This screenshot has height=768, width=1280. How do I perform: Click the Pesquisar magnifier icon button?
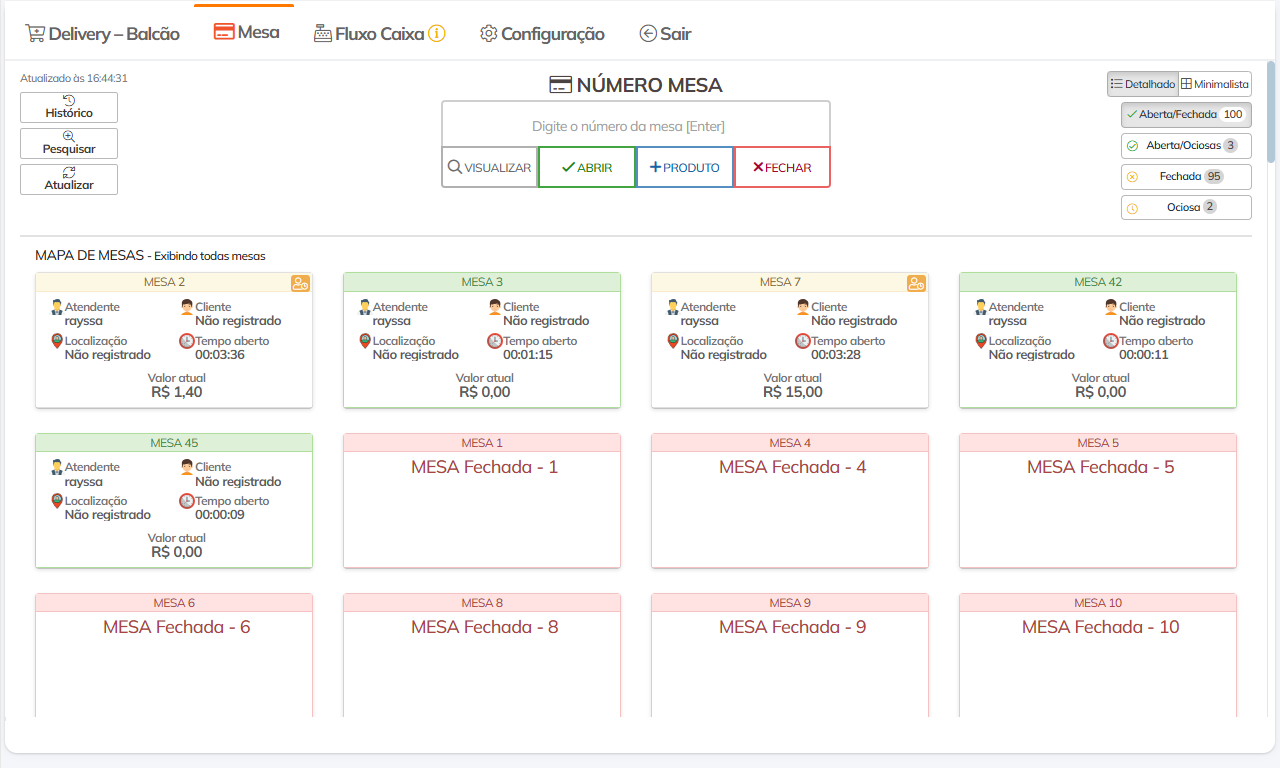point(69,143)
